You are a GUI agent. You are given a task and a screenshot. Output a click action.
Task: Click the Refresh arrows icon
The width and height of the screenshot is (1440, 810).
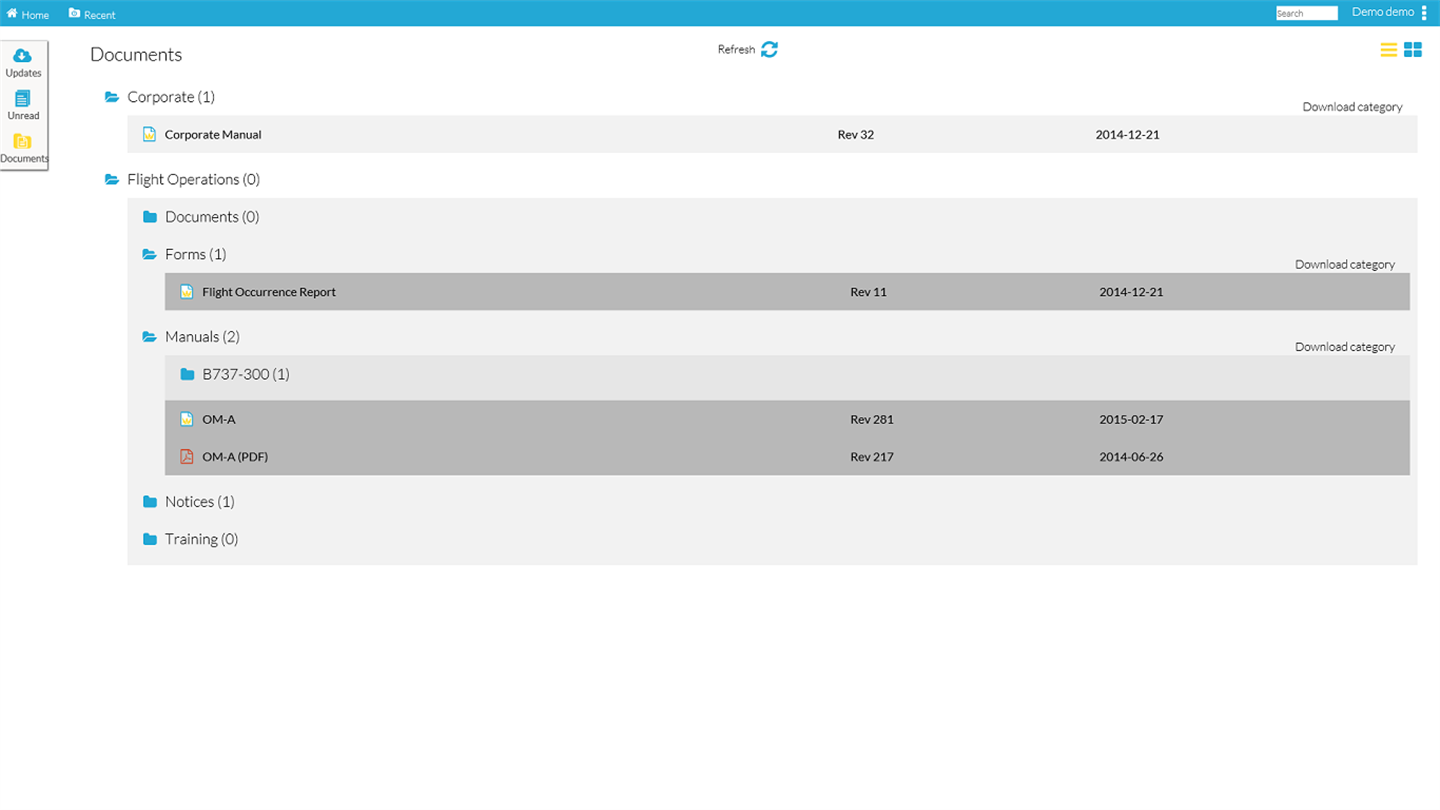[769, 49]
